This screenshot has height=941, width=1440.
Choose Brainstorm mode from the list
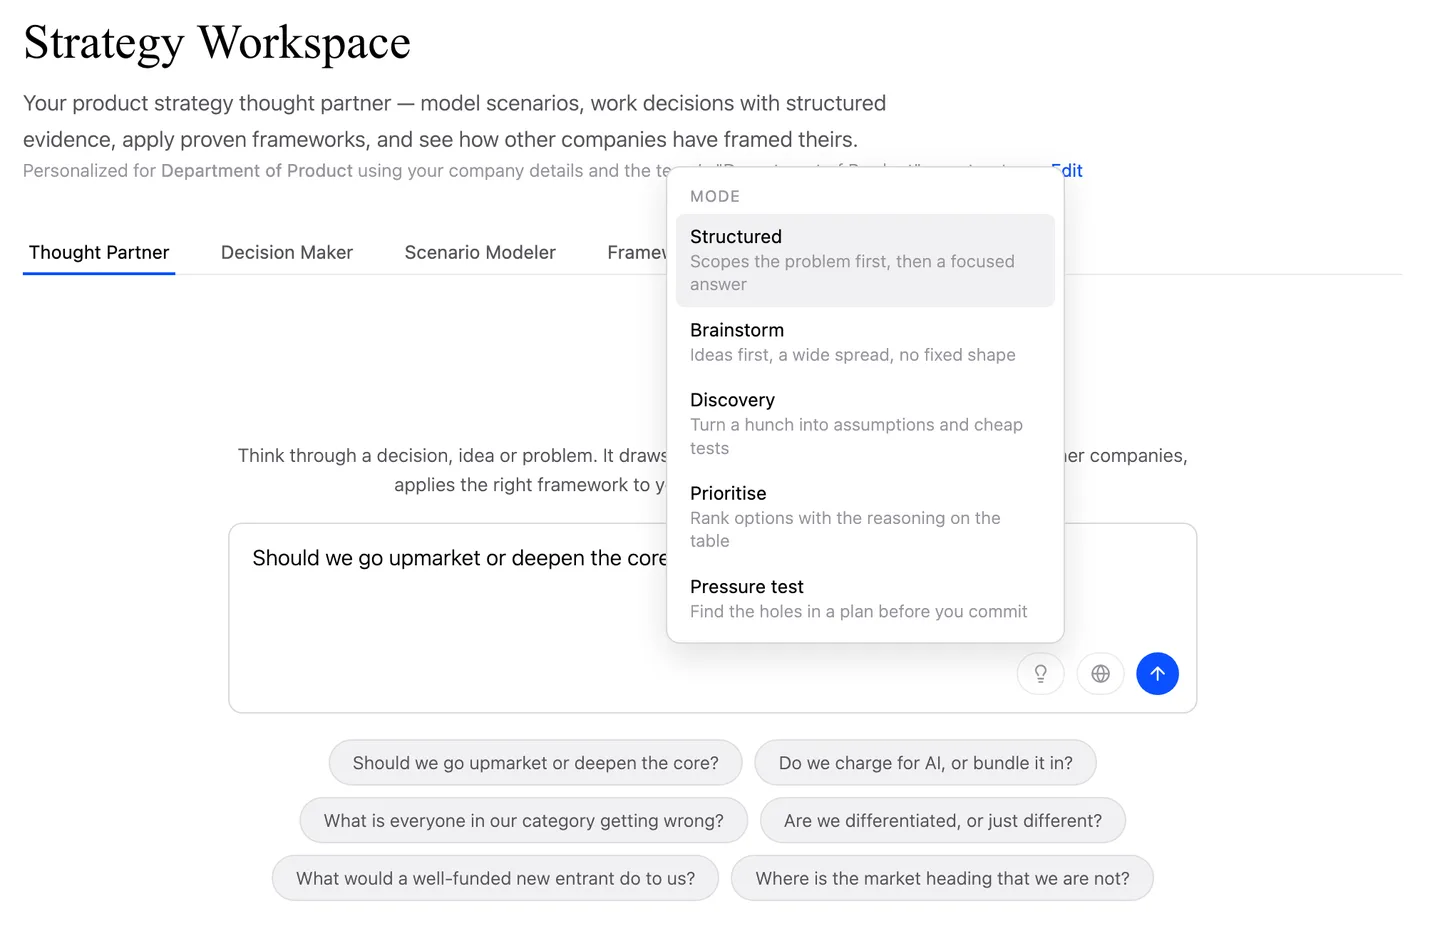click(865, 342)
